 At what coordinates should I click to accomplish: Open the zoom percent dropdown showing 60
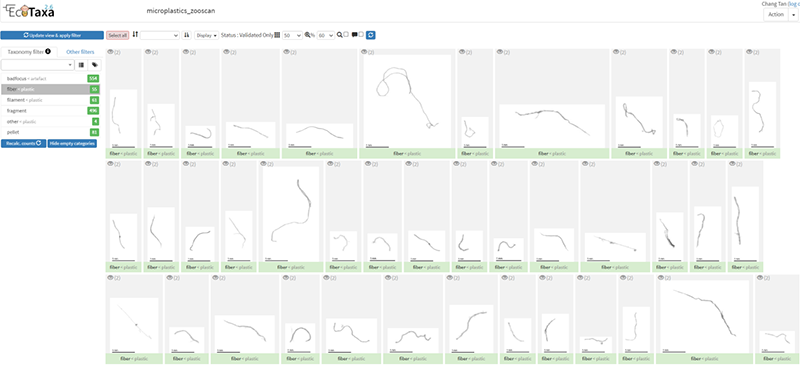(x=326, y=35)
